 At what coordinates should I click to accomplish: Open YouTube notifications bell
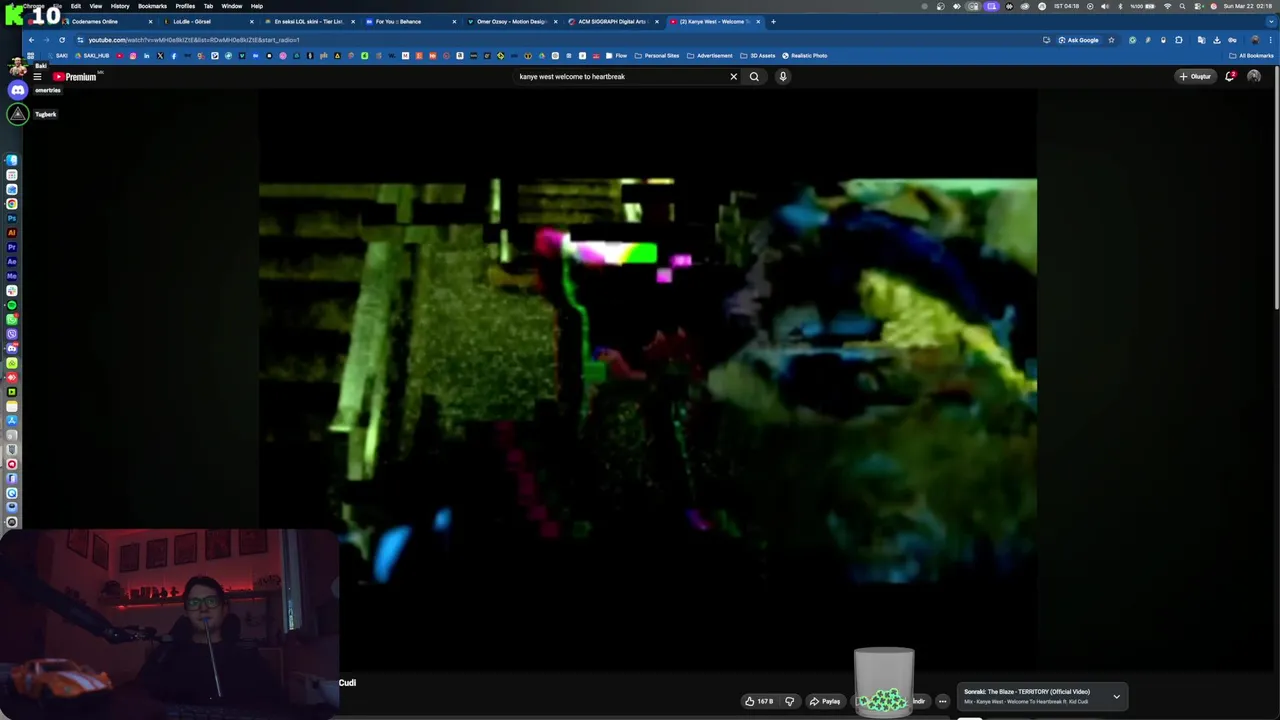point(1230,77)
